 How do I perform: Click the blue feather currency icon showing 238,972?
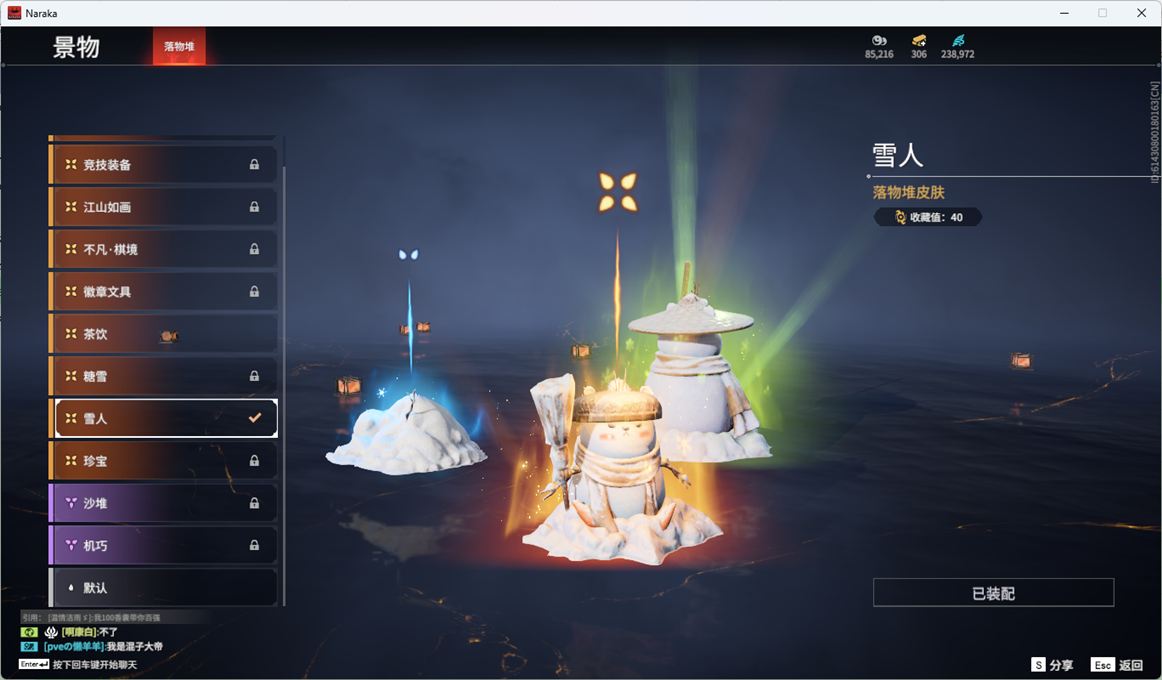coord(958,40)
